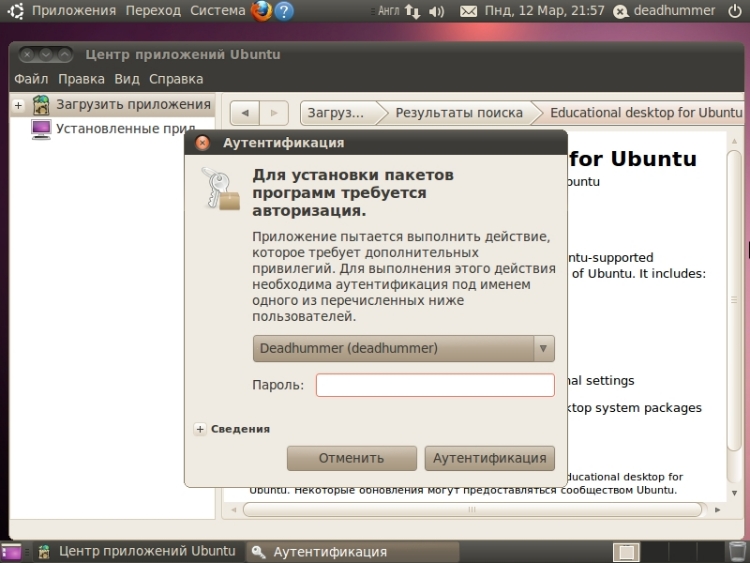Image resolution: width=750 pixels, height=563 pixels.
Task: Click the blue help question mark icon
Action: (285, 11)
